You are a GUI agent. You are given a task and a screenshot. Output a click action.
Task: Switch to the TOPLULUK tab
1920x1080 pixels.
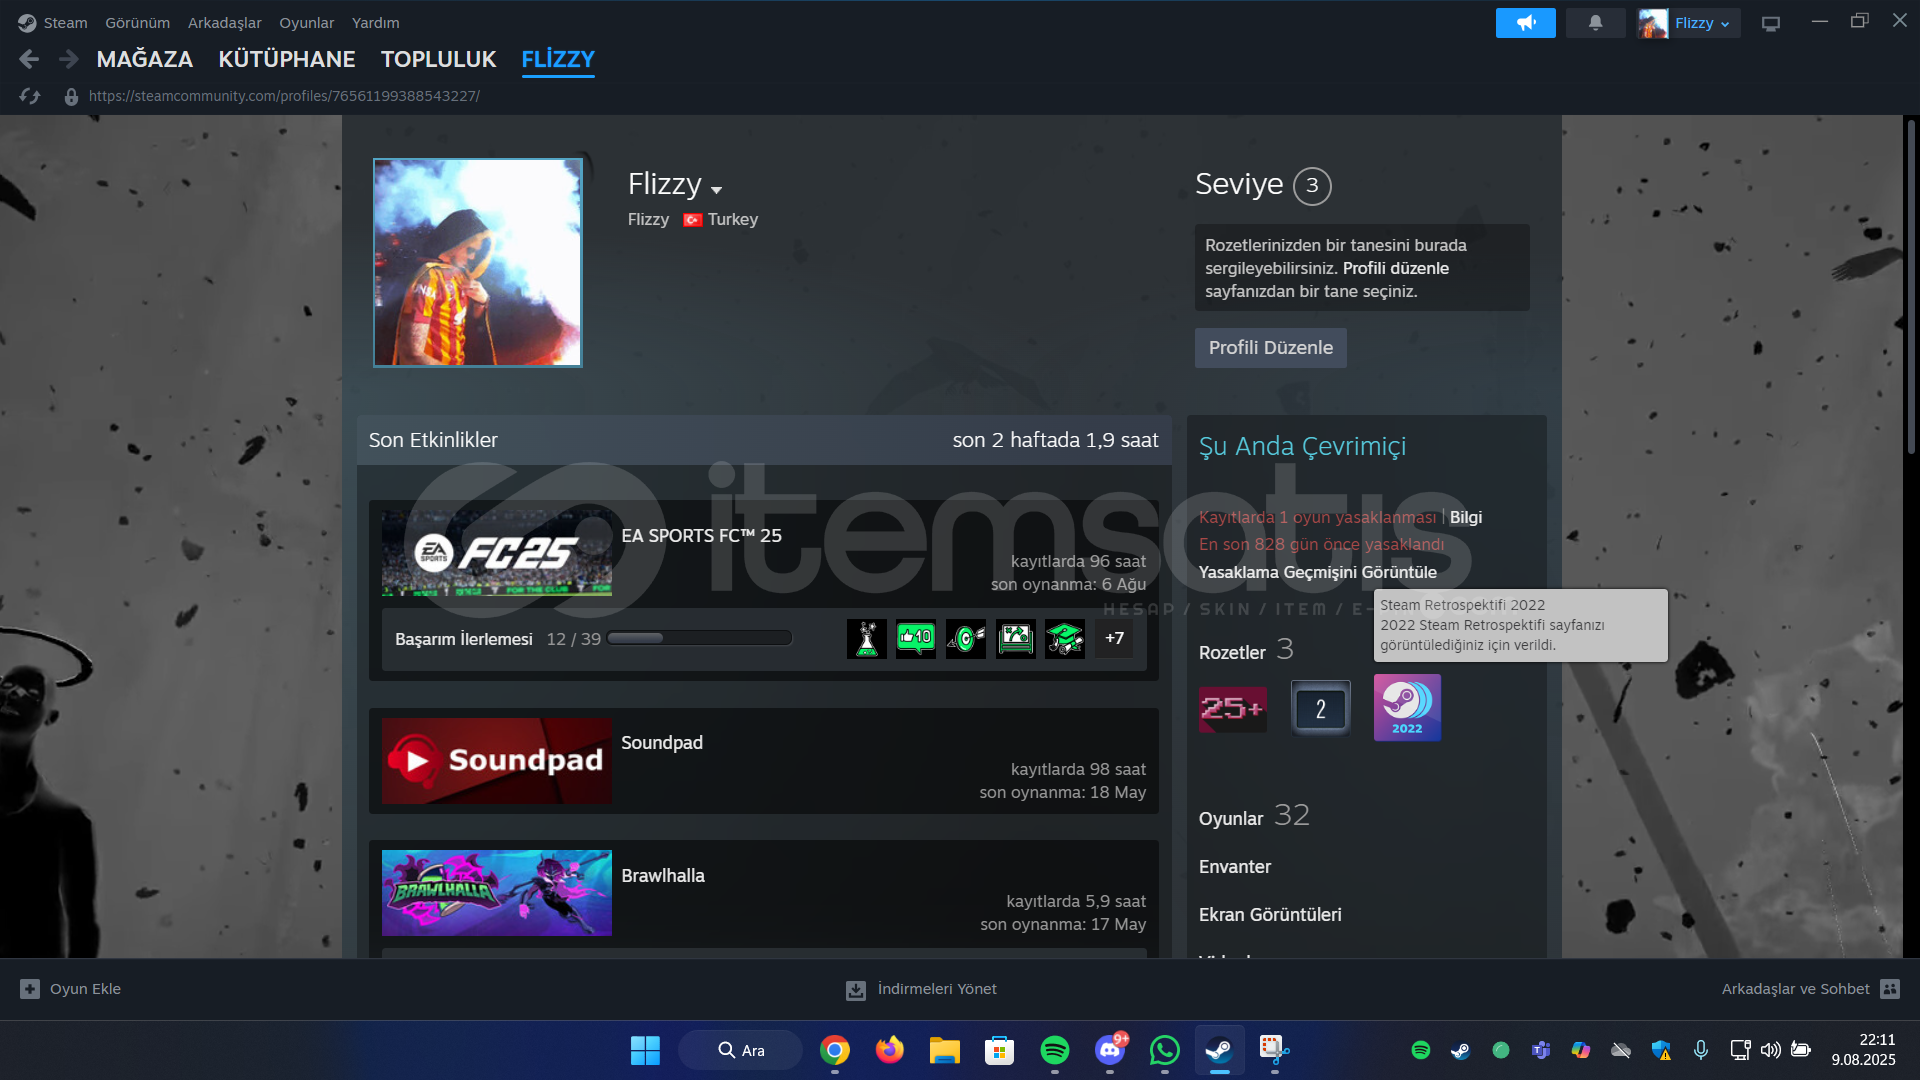coord(439,60)
